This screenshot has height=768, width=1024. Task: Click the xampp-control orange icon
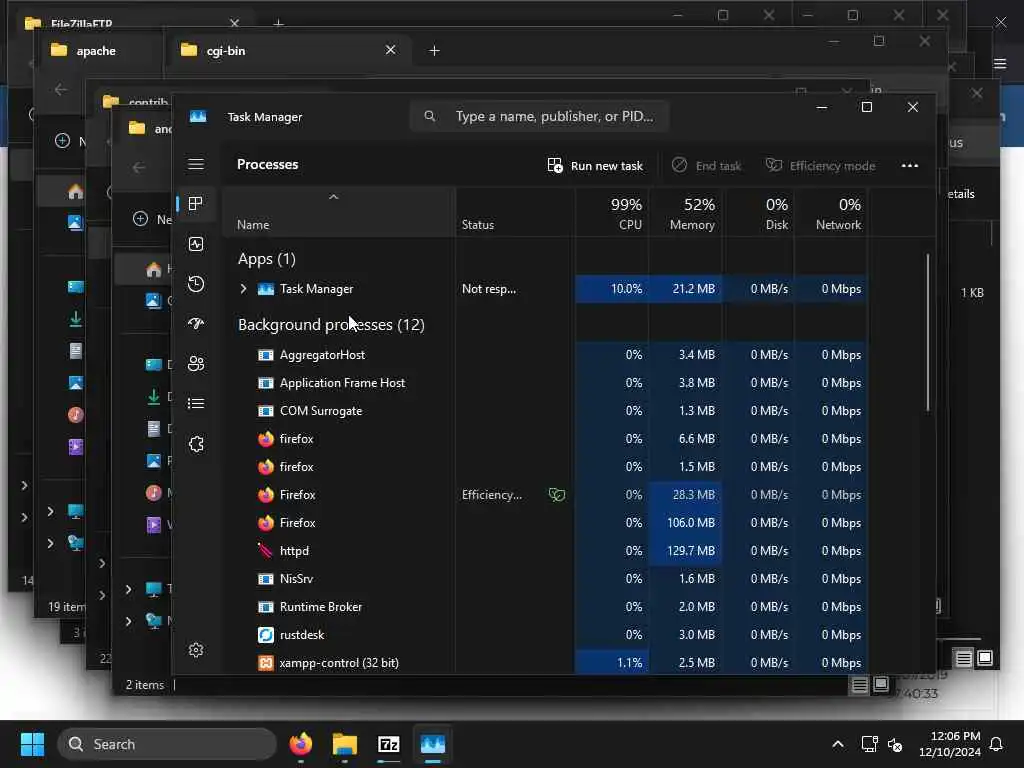[x=266, y=663]
